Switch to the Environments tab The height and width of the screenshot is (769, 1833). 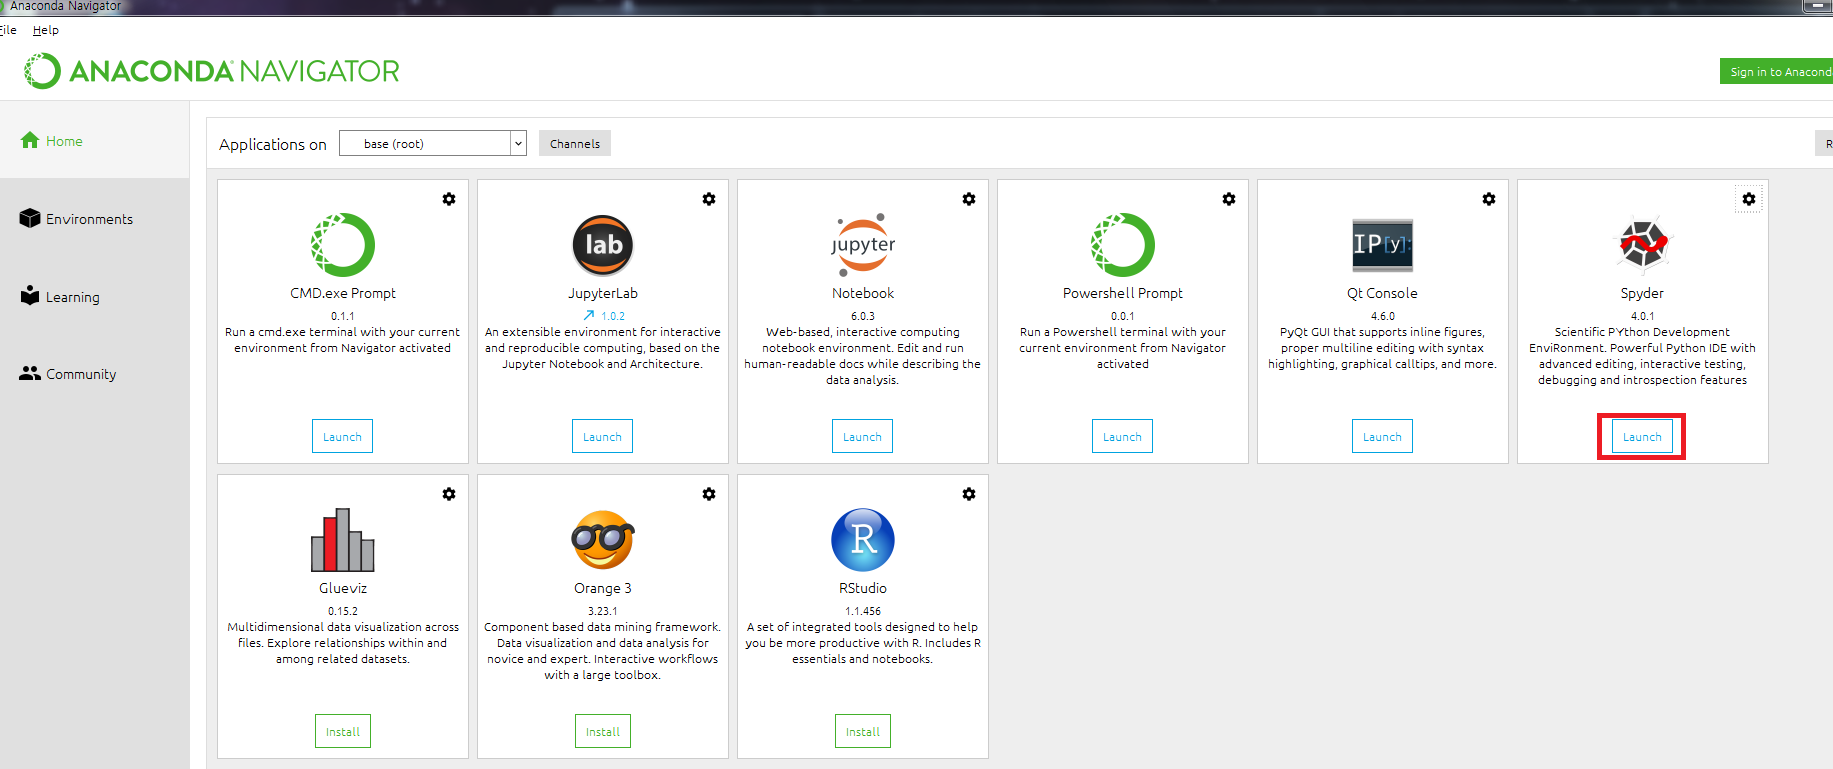coord(95,219)
